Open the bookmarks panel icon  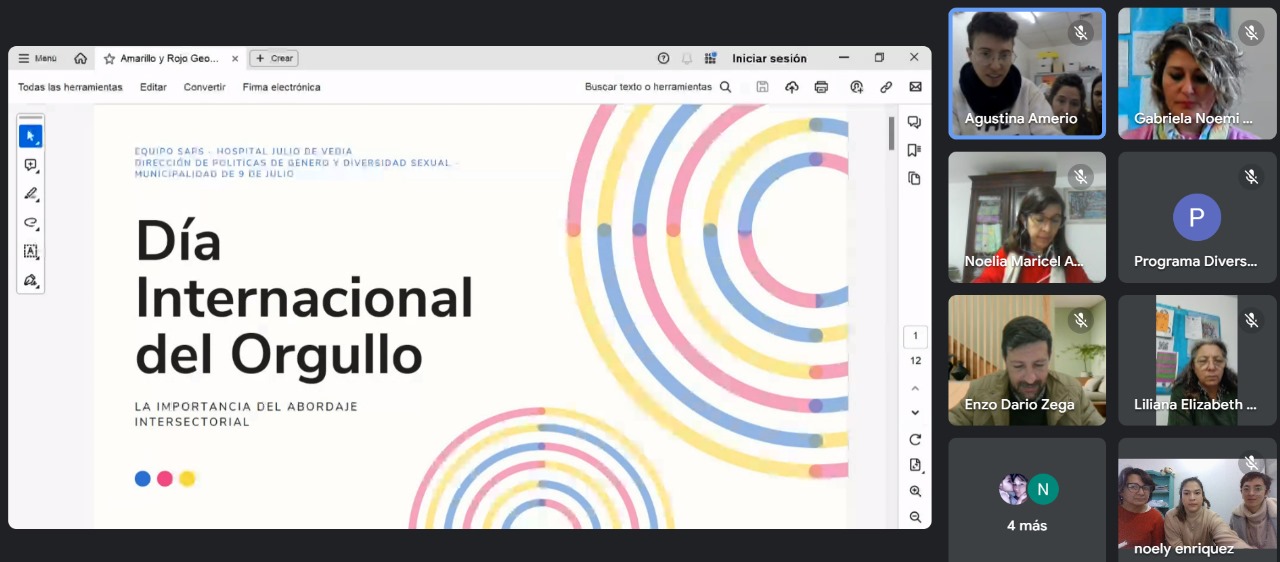point(914,150)
